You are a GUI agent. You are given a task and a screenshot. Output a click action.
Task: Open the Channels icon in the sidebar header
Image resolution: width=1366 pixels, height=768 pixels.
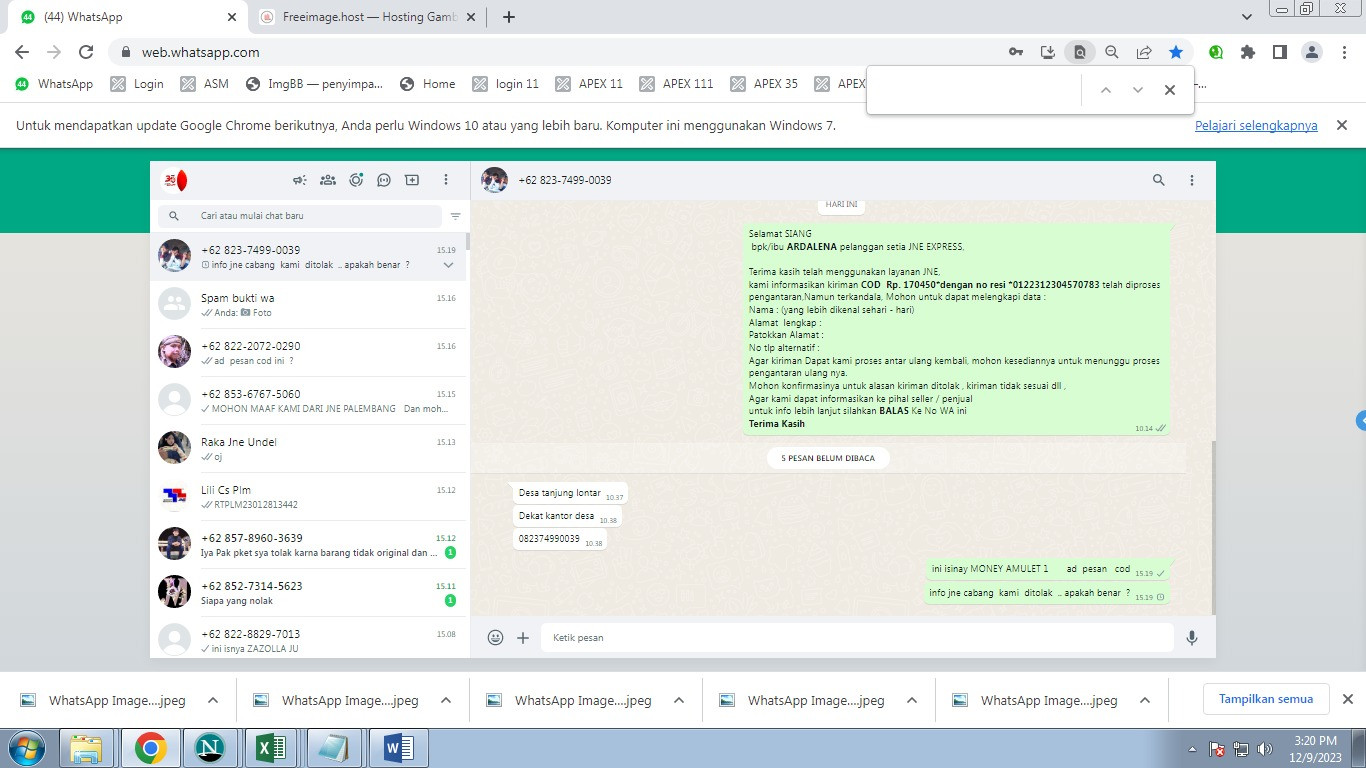[x=384, y=180]
